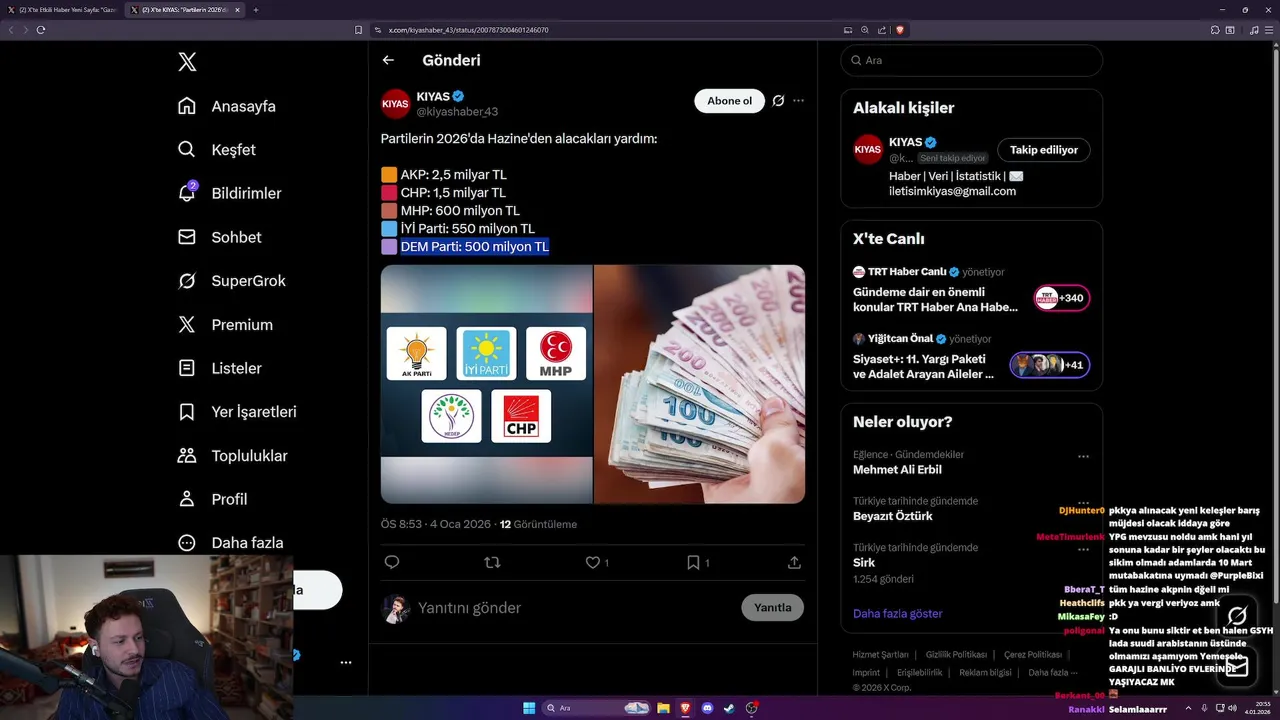The width and height of the screenshot is (1280, 720).
Task: Open Sohbet messages
Action: [x=219, y=237]
